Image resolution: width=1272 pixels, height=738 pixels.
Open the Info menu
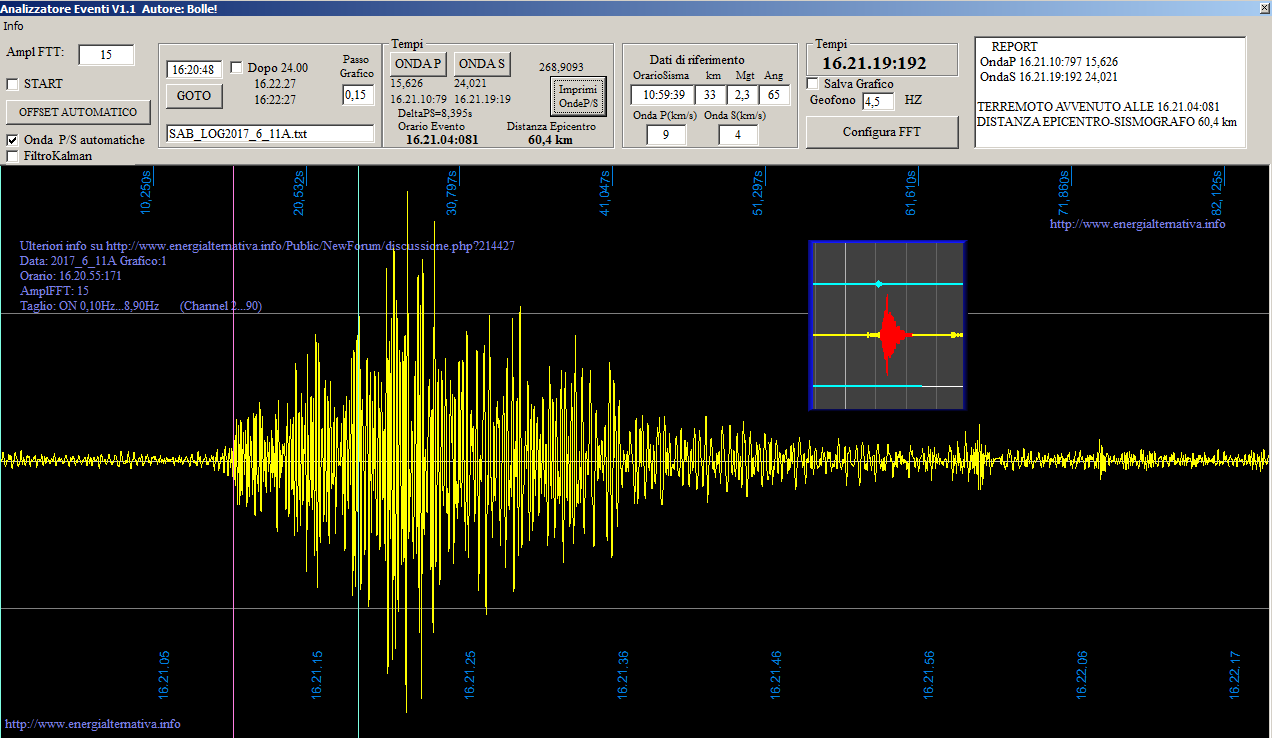coord(13,26)
